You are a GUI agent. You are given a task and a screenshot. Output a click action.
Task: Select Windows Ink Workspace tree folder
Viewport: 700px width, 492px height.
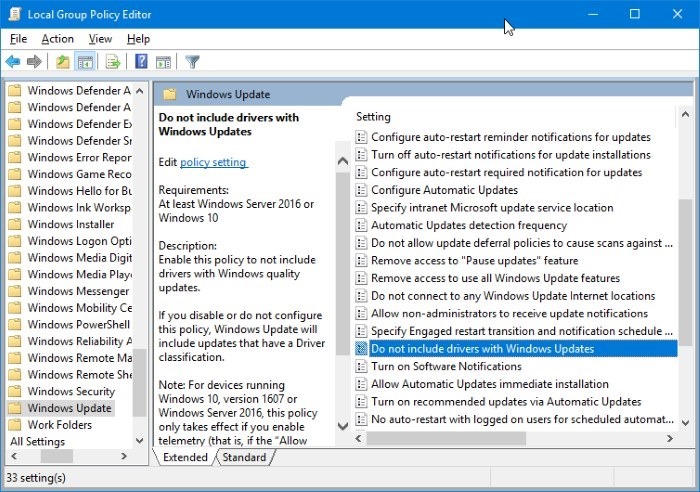79,208
